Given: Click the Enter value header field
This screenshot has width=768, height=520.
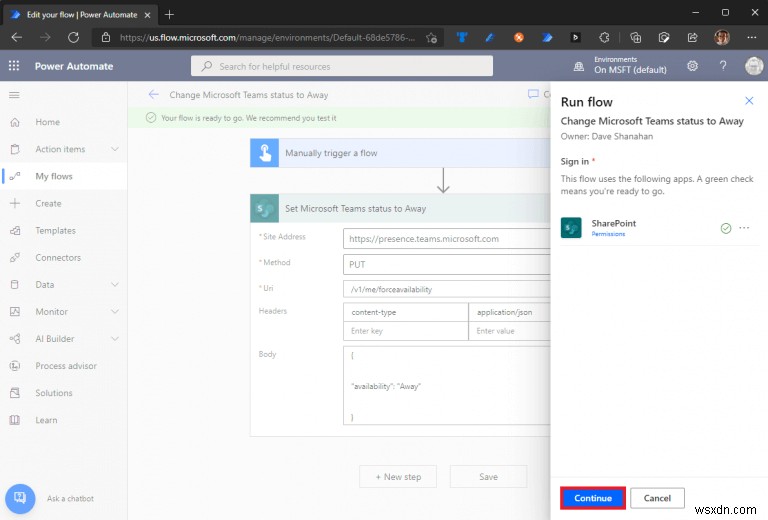Looking at the screenshot, I should click(x=510, y=331).
